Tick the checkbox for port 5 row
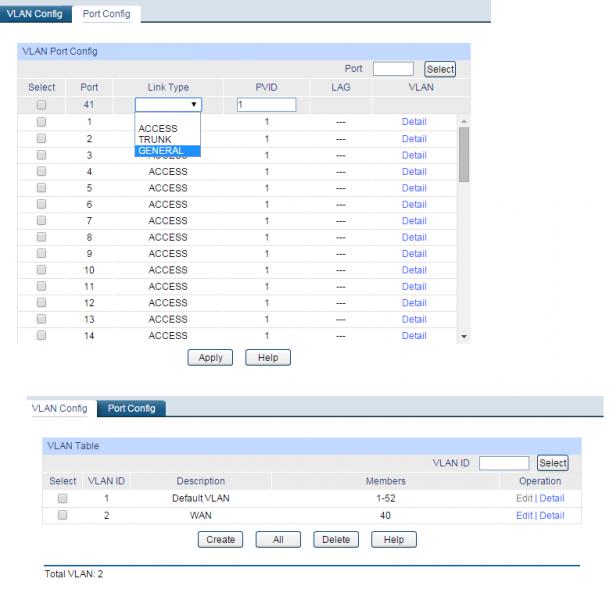This screenshot has width=613, height=600. [x=41, y=188]
